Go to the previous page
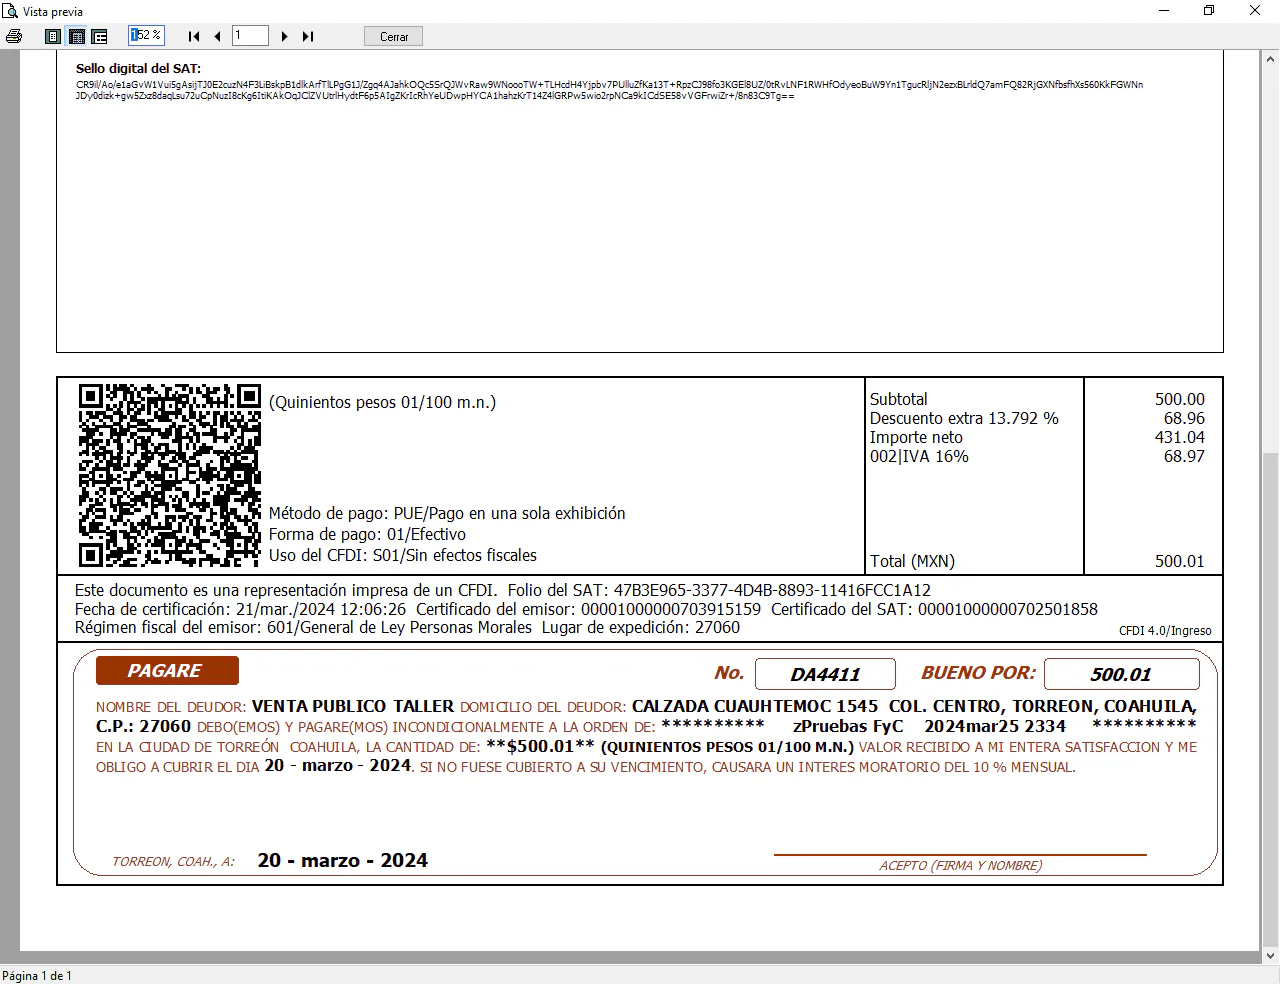 pyautogui.click(x=217, y=36)
